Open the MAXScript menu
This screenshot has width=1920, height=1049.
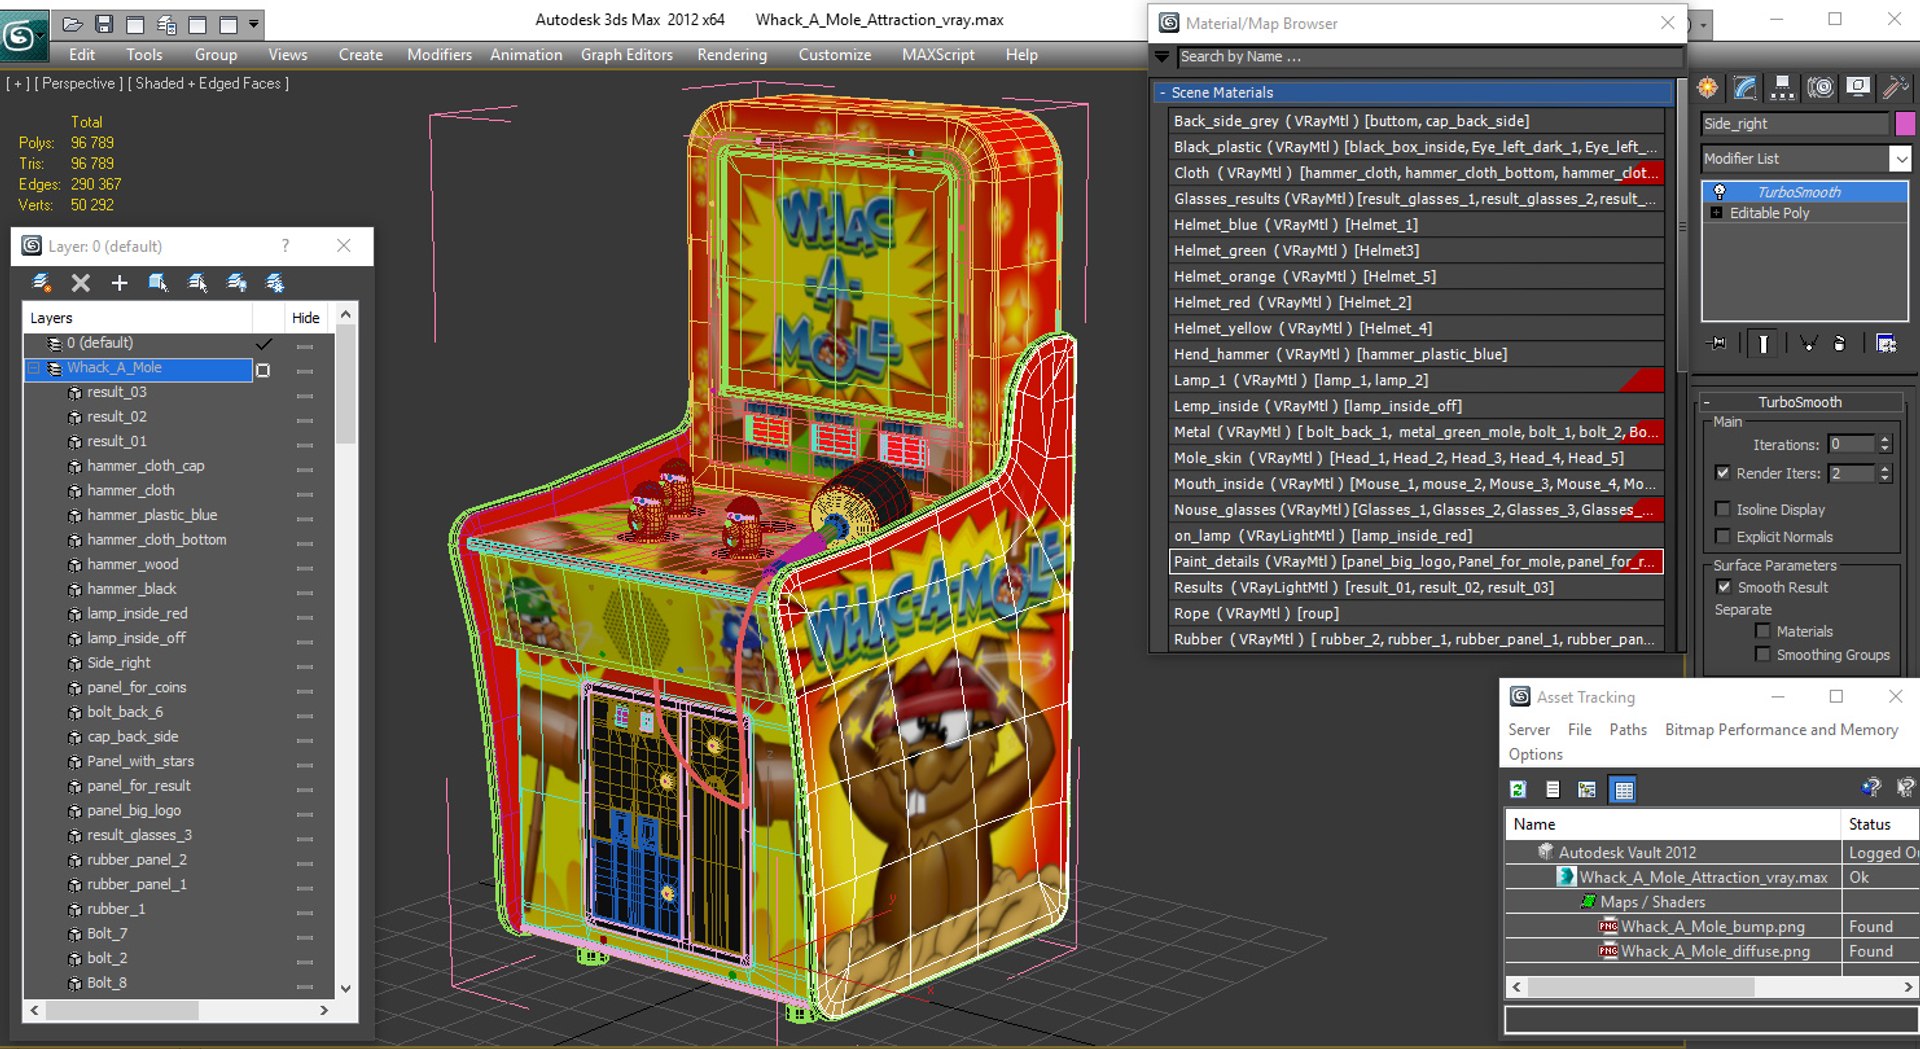(x=938, y=55)
